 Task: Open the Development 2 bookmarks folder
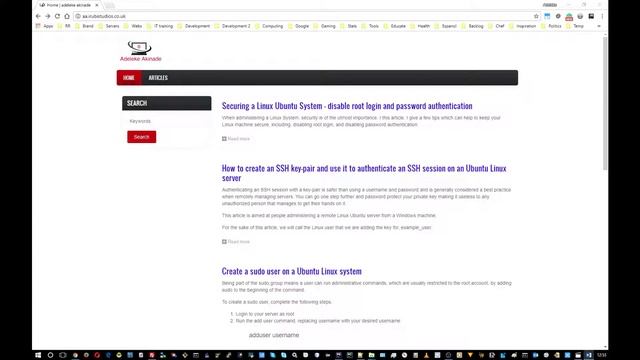point(233,26)
